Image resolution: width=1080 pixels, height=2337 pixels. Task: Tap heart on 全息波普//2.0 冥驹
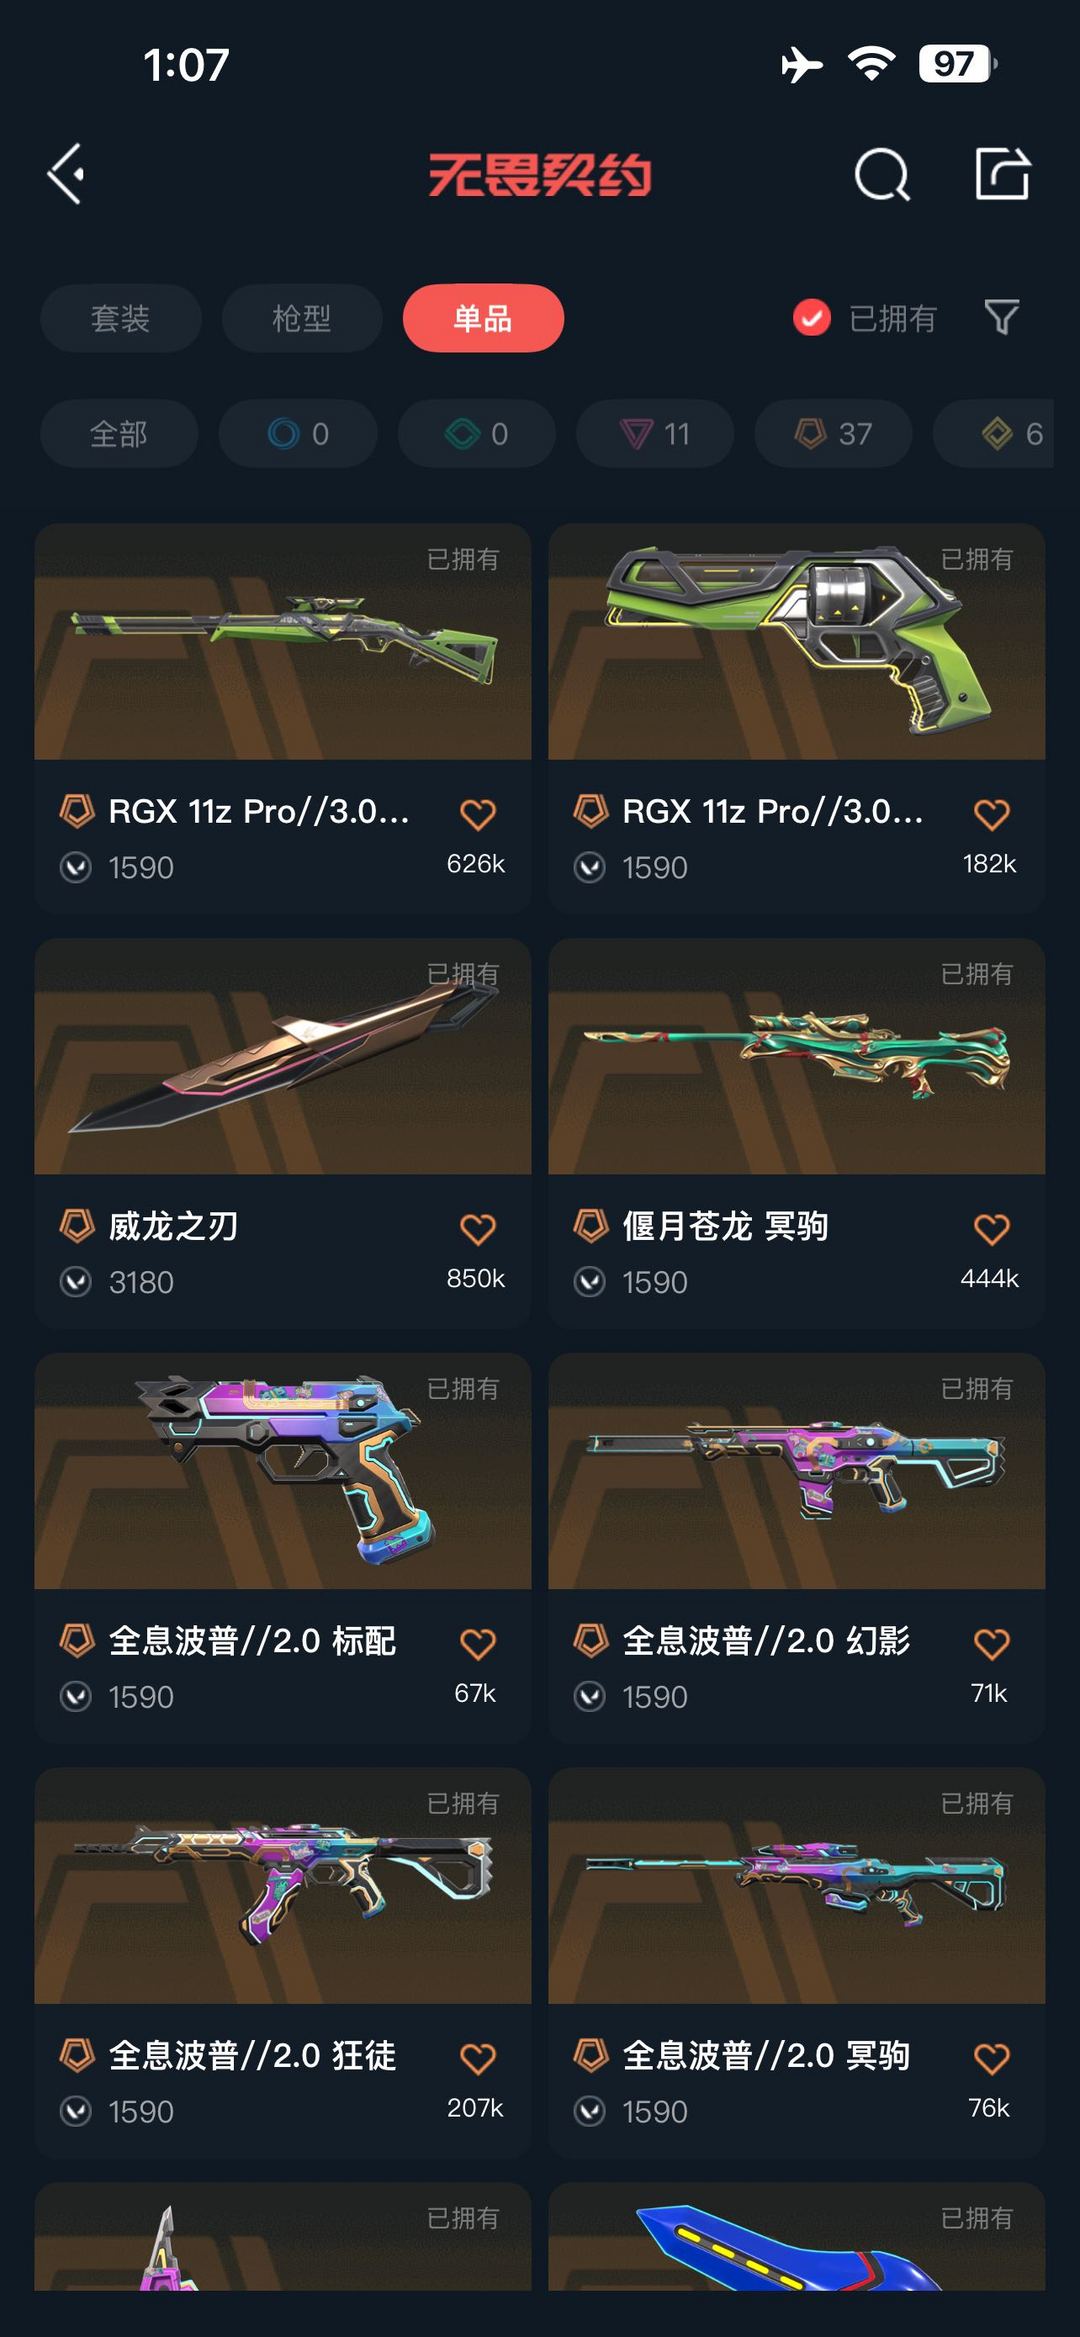click(991, 2058)
